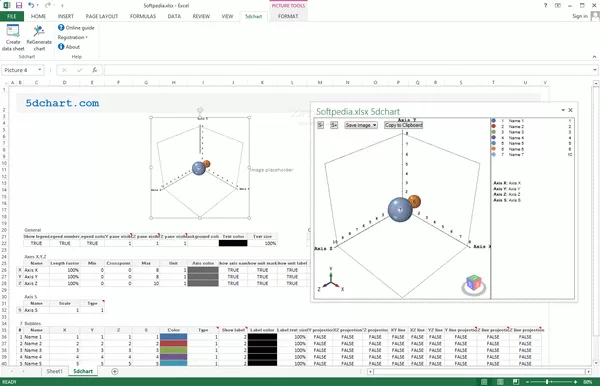The height and width of the screenshot is (386, 600).
Task: Adjust the zoom slider handle in status bar
Action: pyautogui.click(x=548, y=382)
